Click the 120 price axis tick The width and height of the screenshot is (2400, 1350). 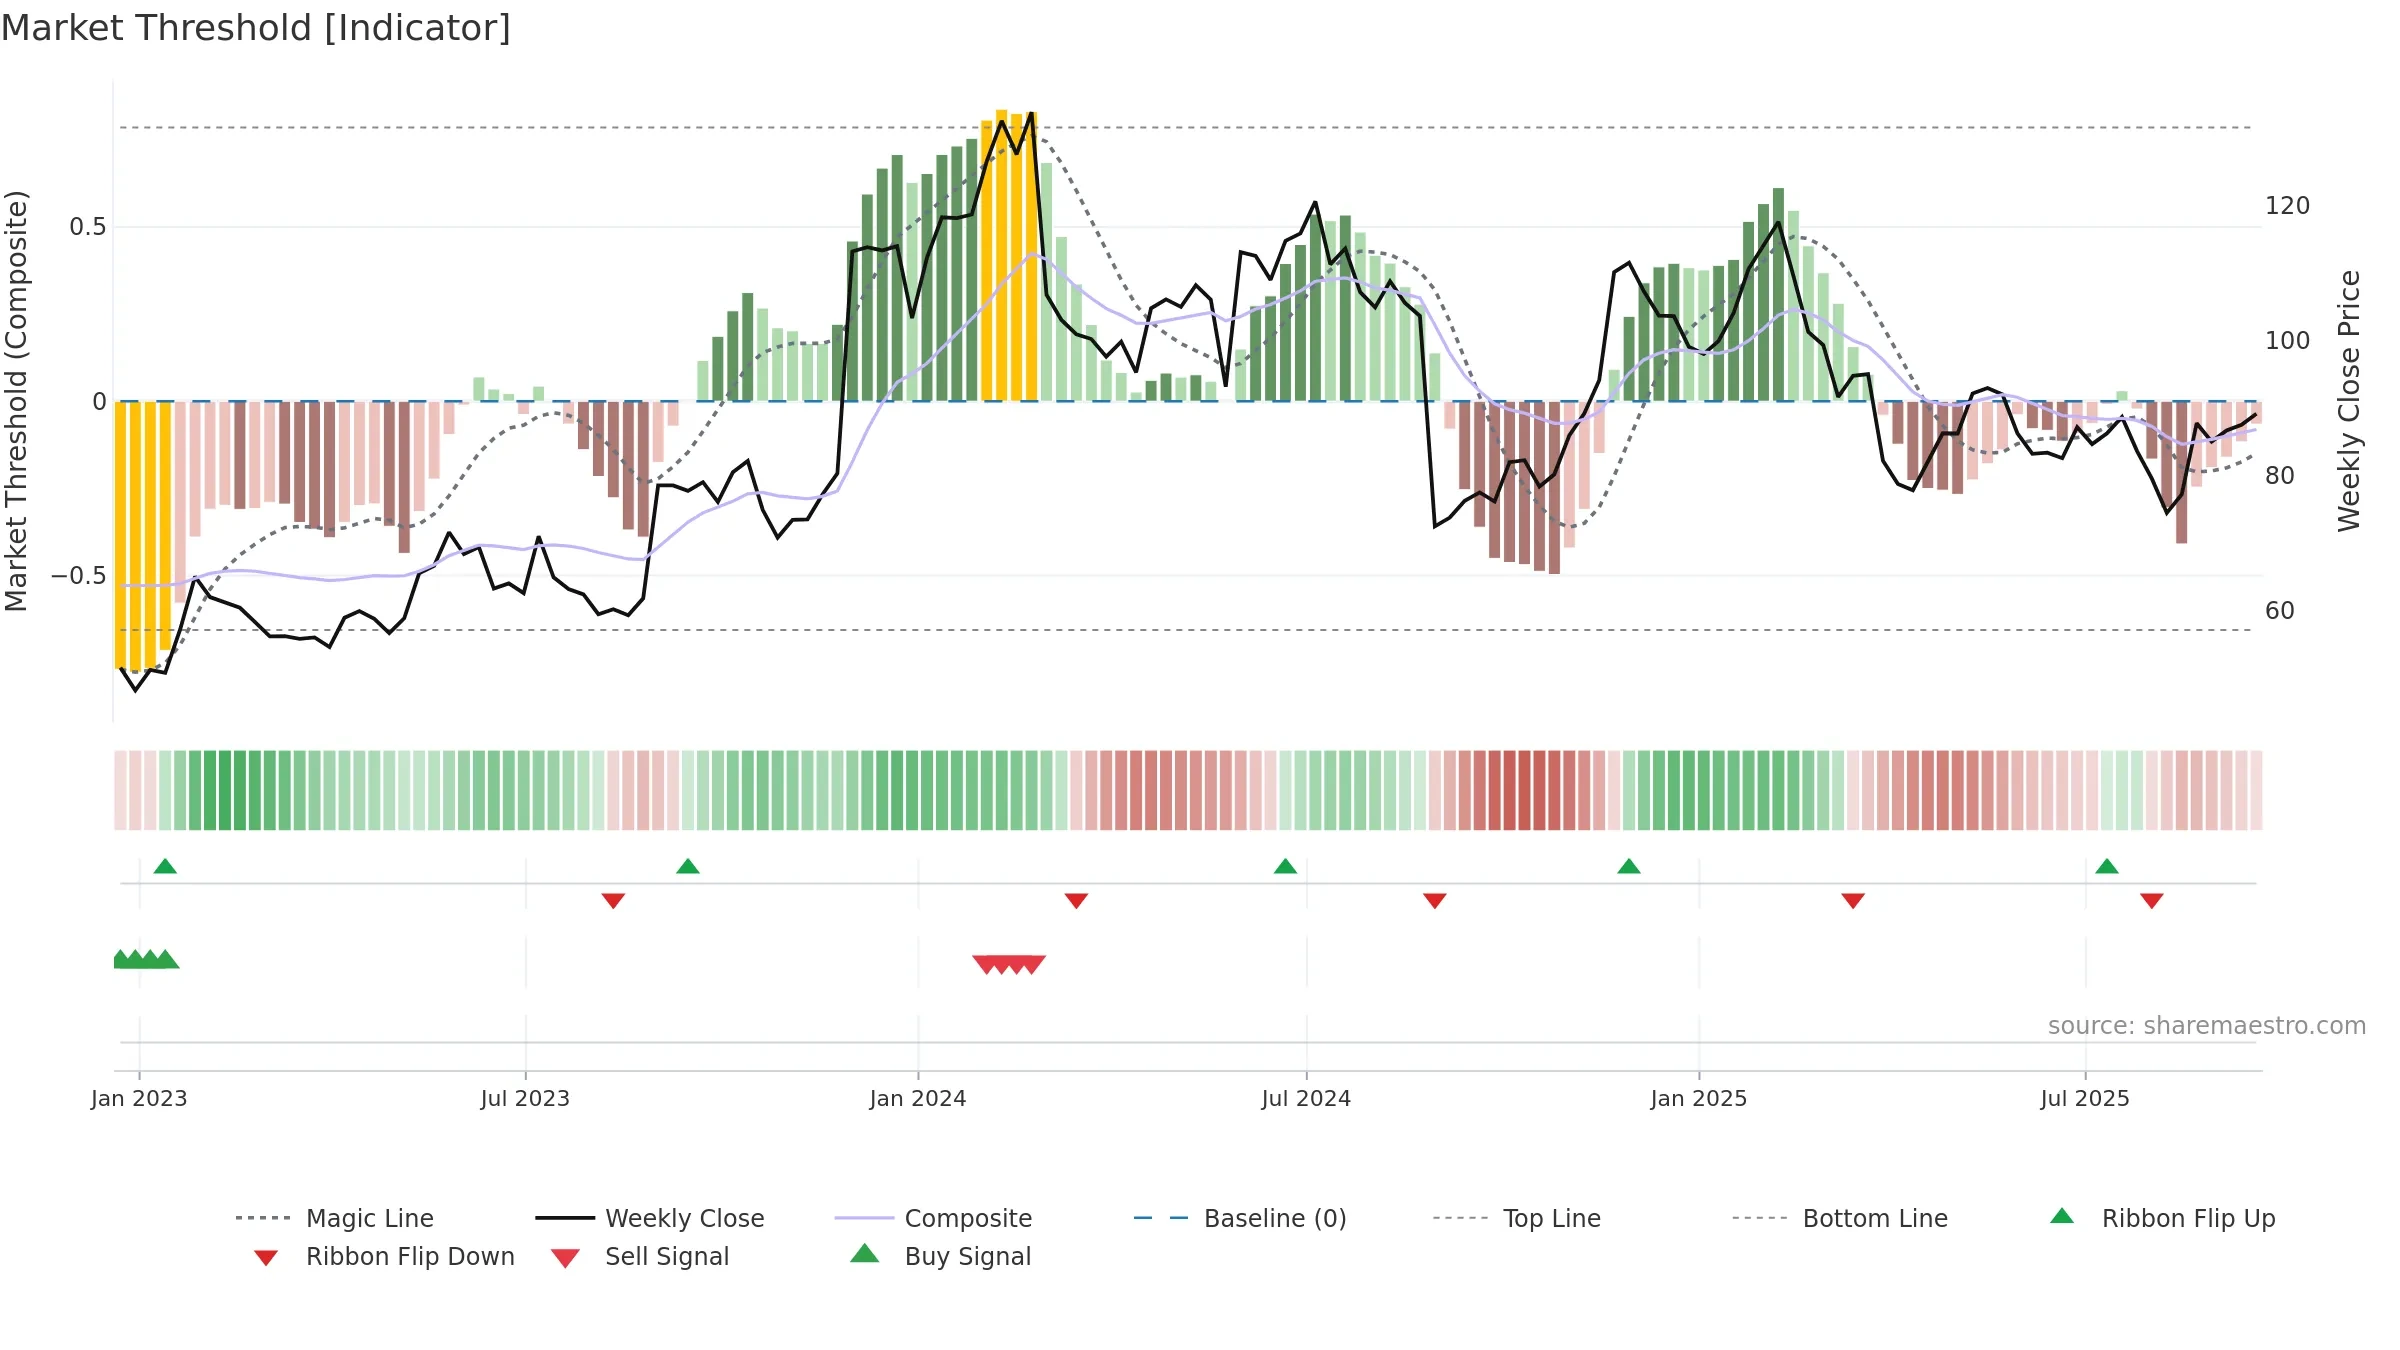(x=2288, y=206)
